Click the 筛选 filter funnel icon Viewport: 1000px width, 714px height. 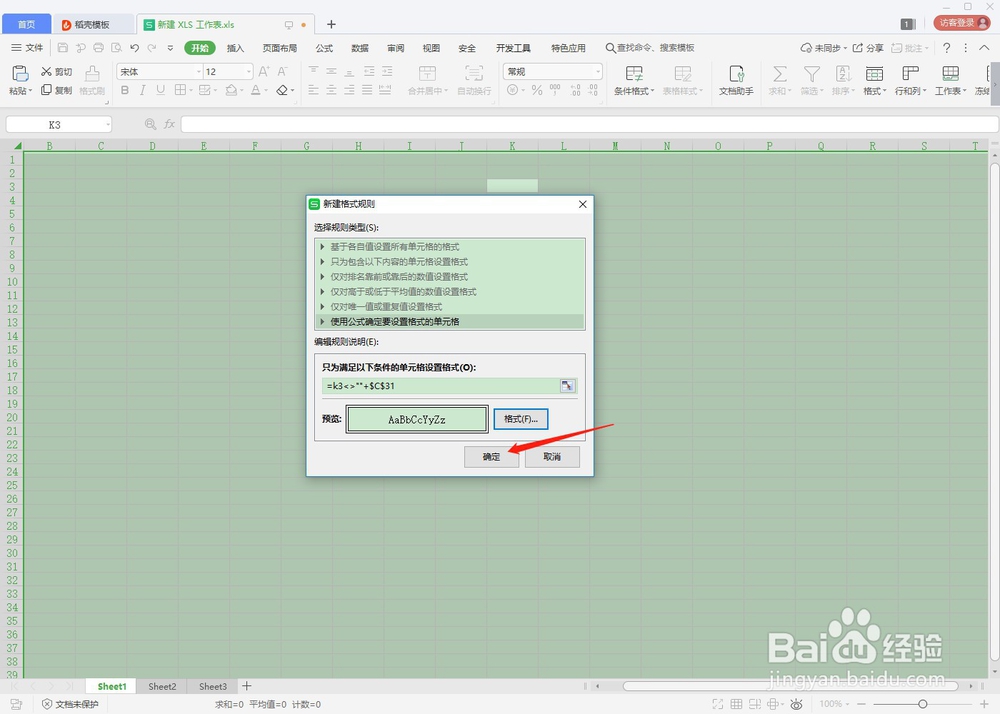click(811, 73)
